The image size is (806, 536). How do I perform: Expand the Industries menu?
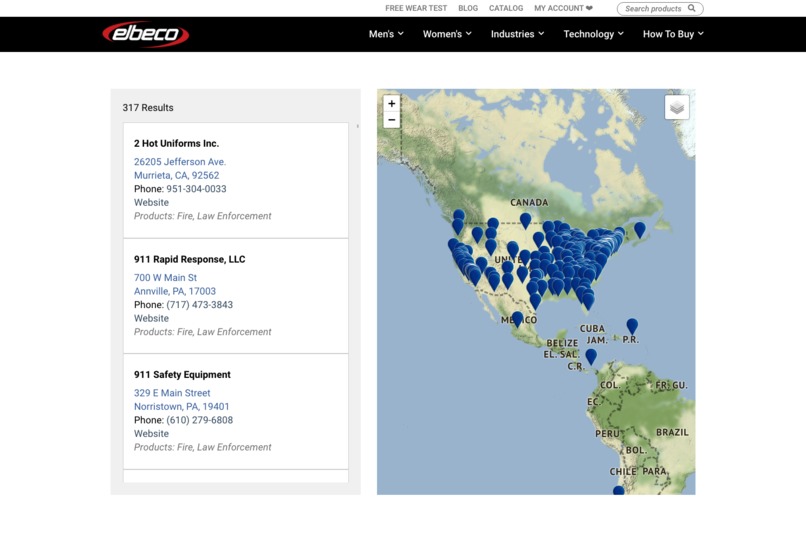click(x=517, y=34)
